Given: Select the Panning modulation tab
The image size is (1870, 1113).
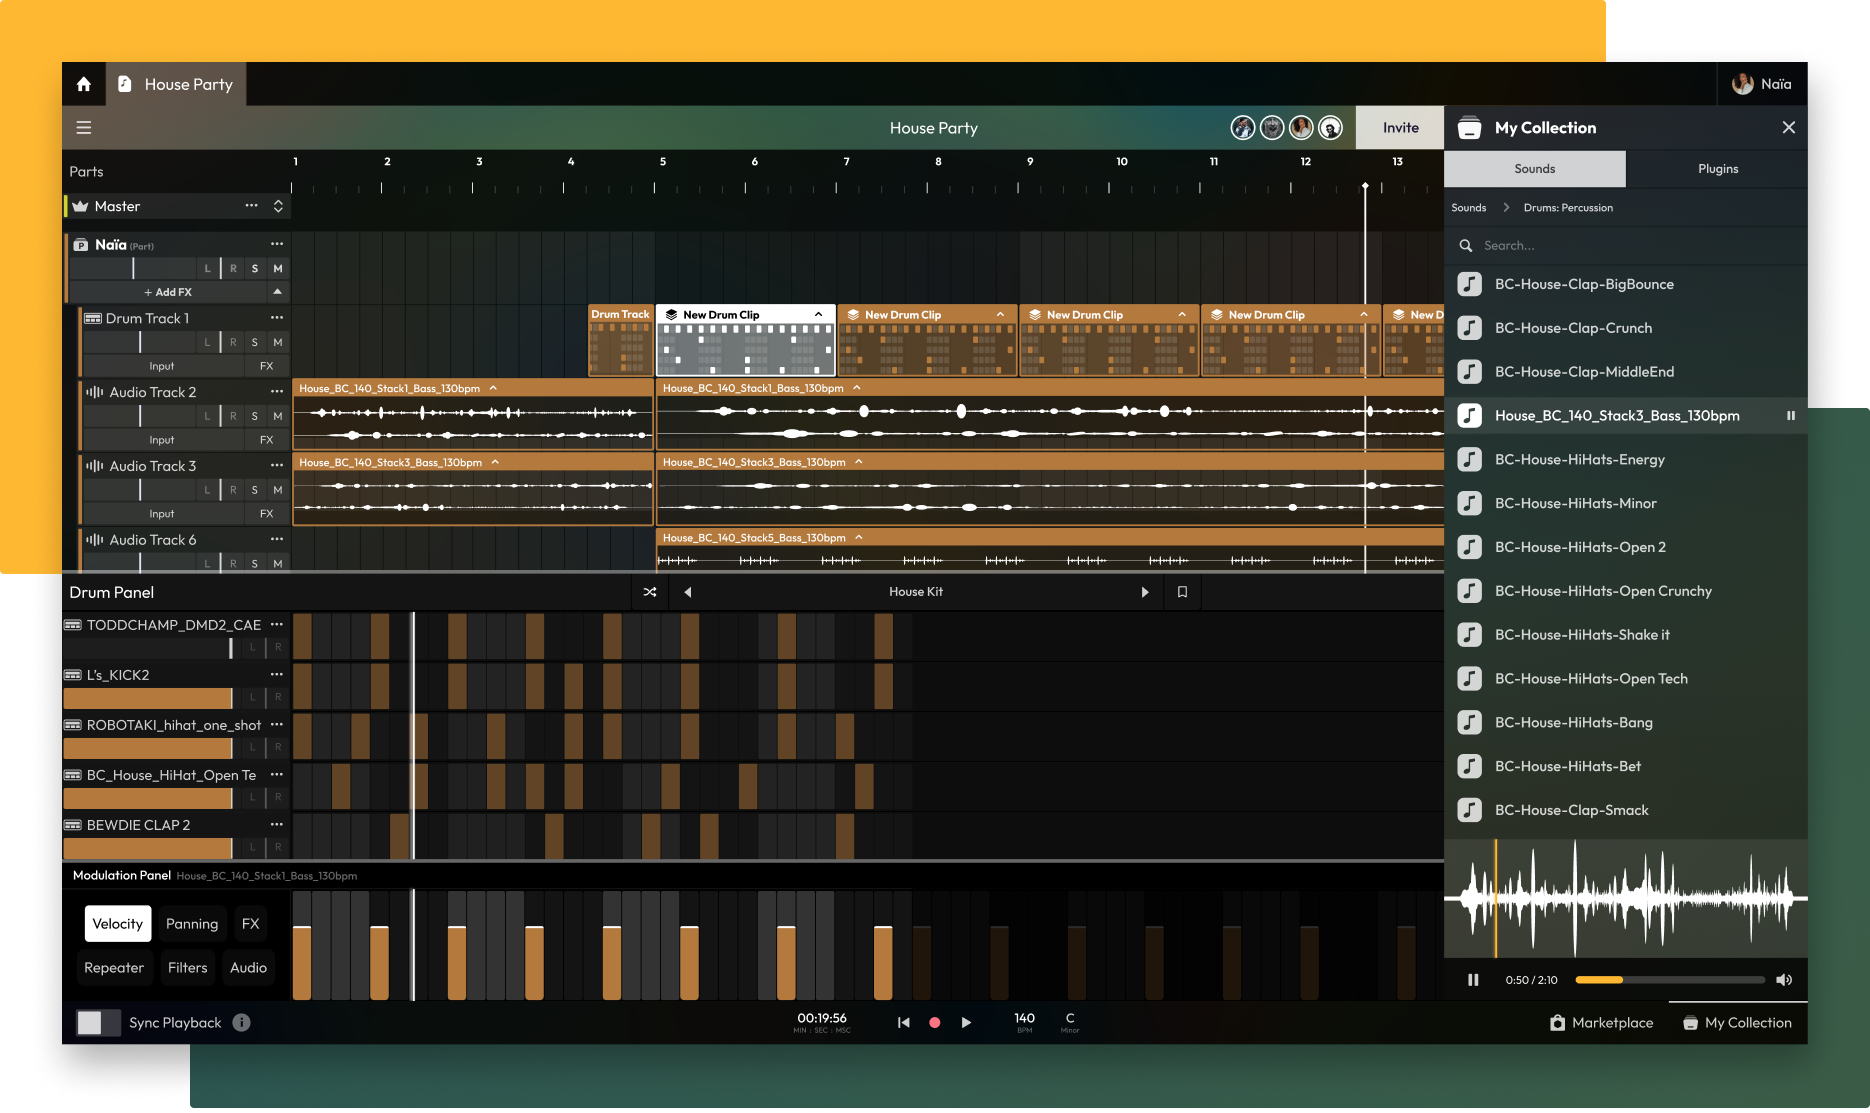Looking at the screenshot, I should [192, 924].
